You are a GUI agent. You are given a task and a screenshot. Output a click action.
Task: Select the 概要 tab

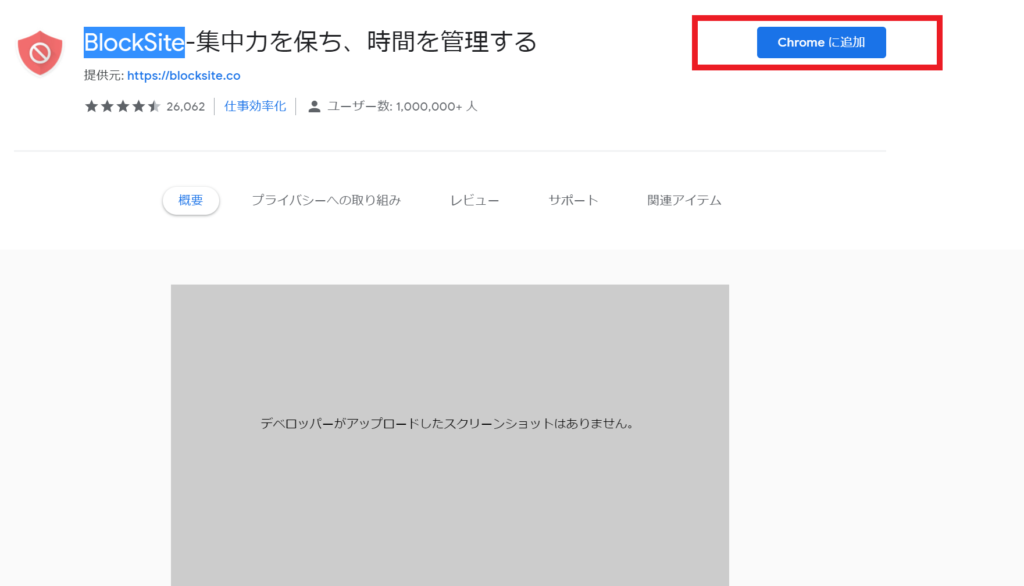point(191,201)
